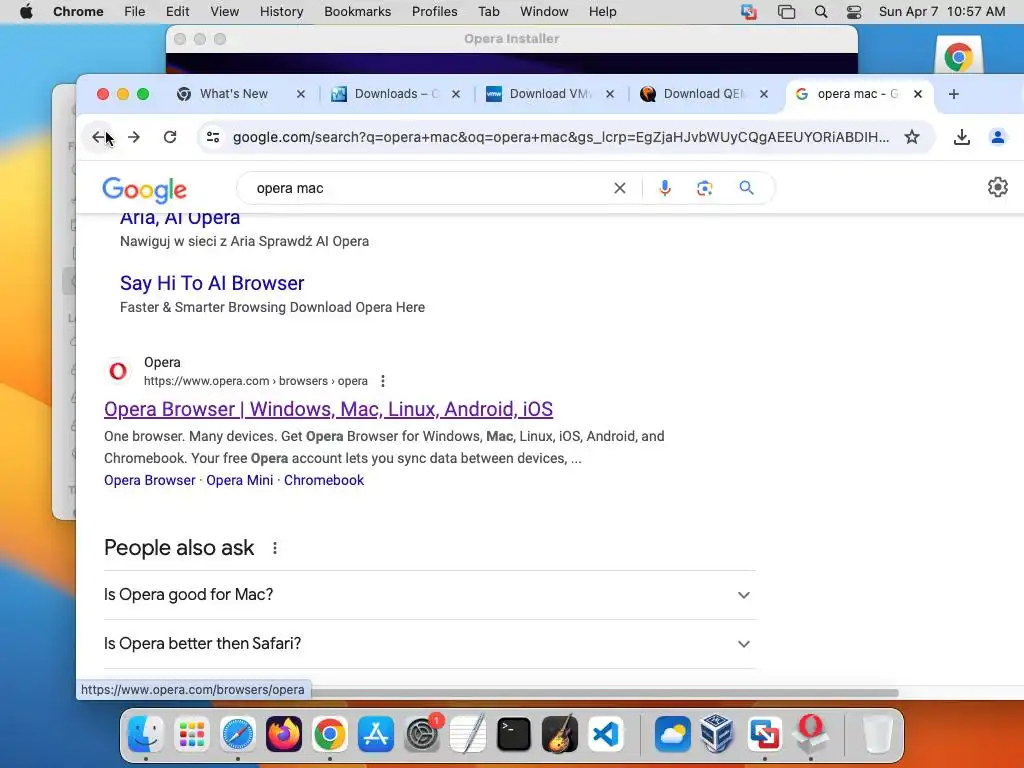Open the History menu
This screenshot has width=1024, height=768.
(281, 12)
